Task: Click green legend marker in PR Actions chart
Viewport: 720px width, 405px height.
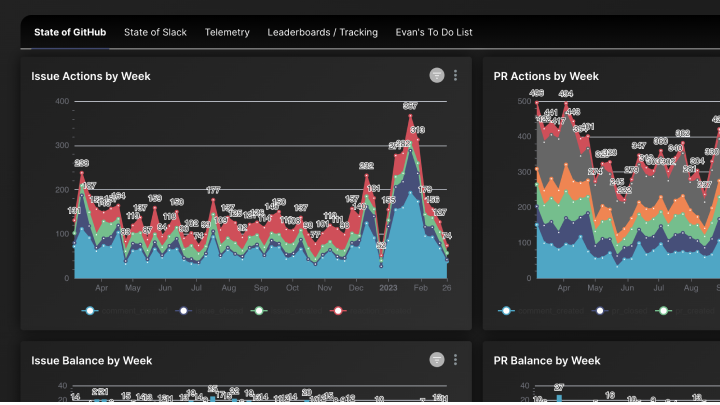Action: point(664,311)
